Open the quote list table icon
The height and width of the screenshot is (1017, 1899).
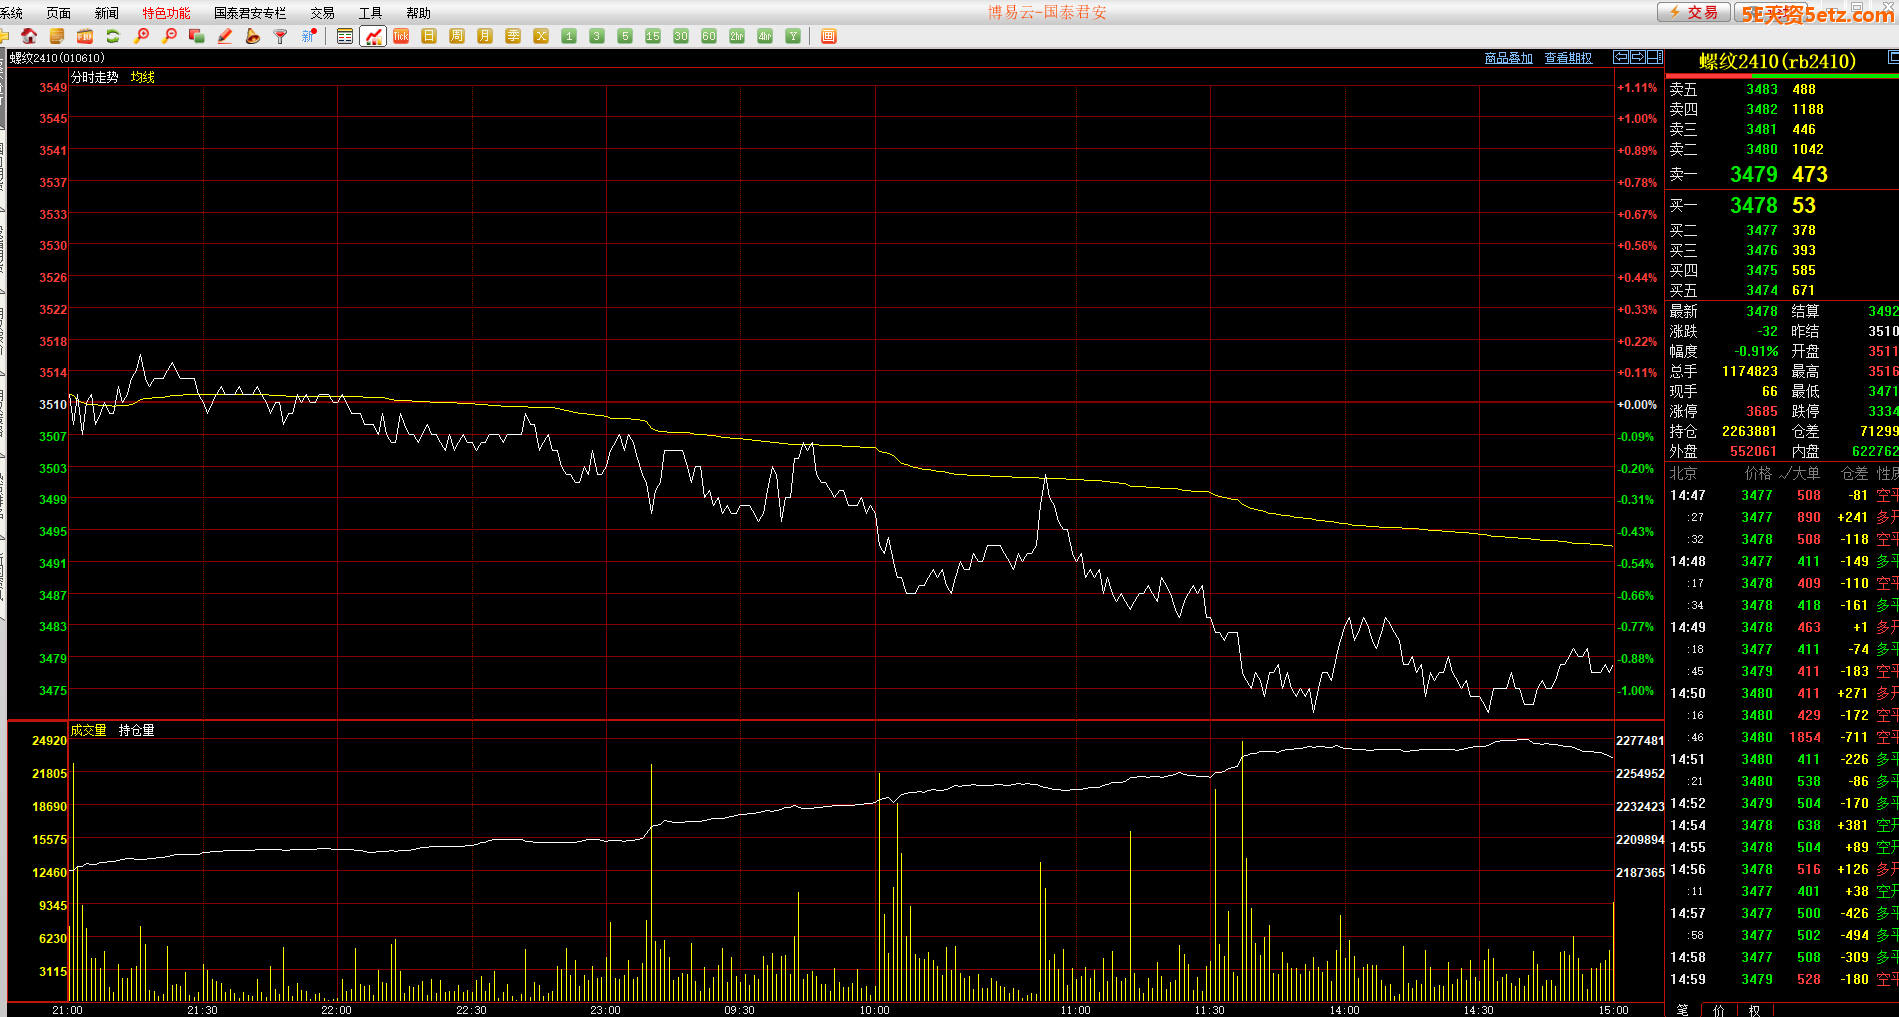click(x=345, y=36)
